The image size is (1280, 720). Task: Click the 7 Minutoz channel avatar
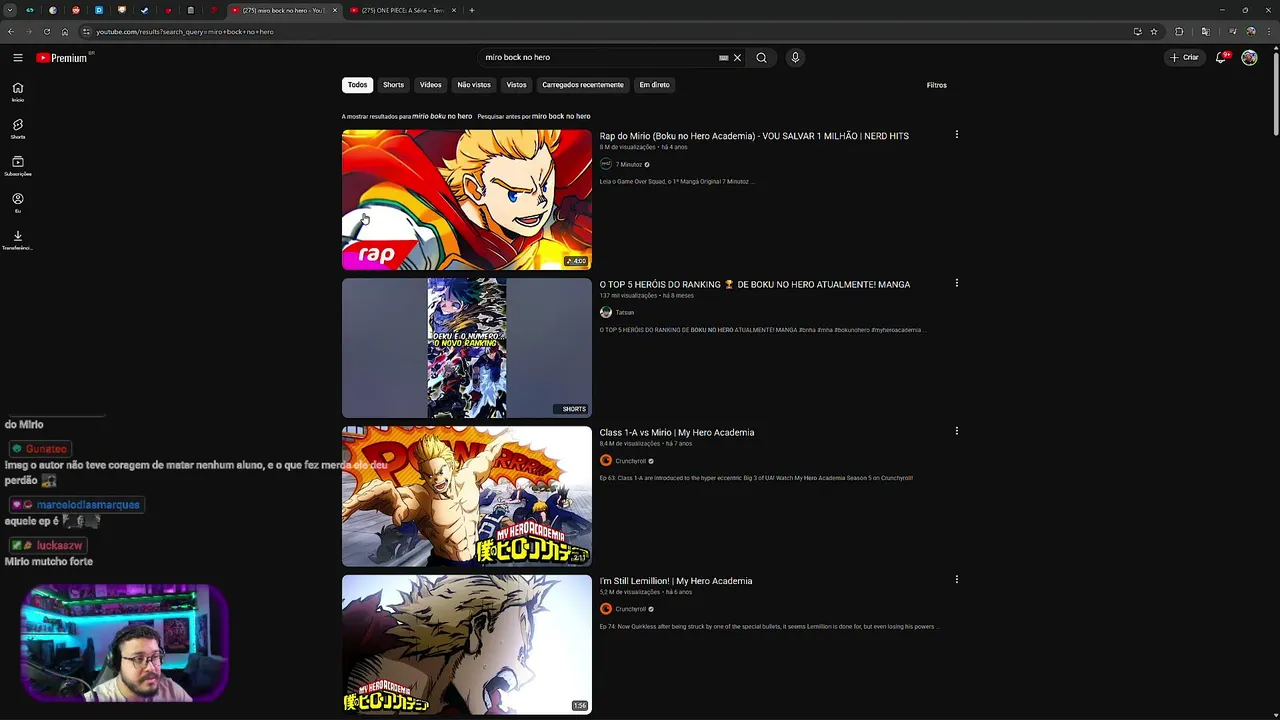(605, 164)
